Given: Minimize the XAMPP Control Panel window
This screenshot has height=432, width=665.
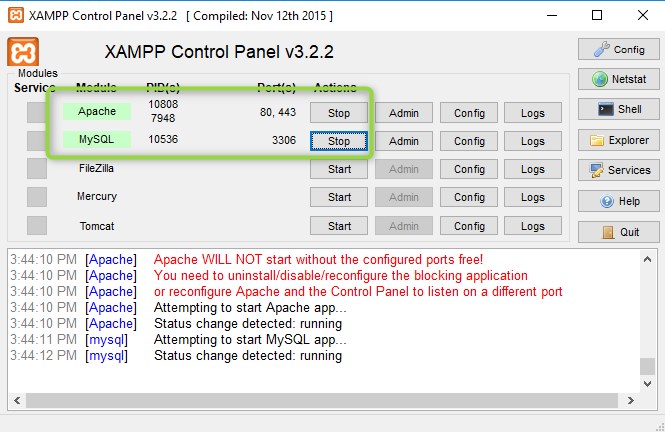Looking at the screenshot, I should click(552, 16).
